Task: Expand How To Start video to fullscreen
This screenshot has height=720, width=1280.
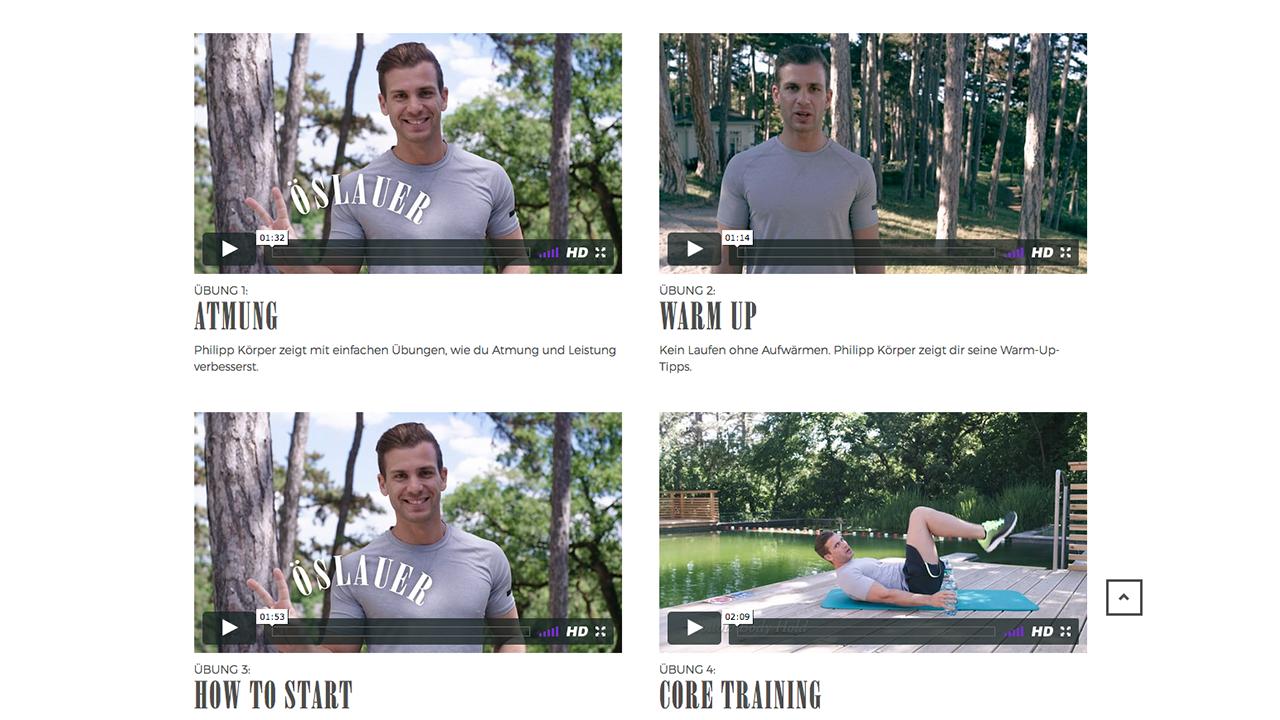Action: tap(601, 632)
